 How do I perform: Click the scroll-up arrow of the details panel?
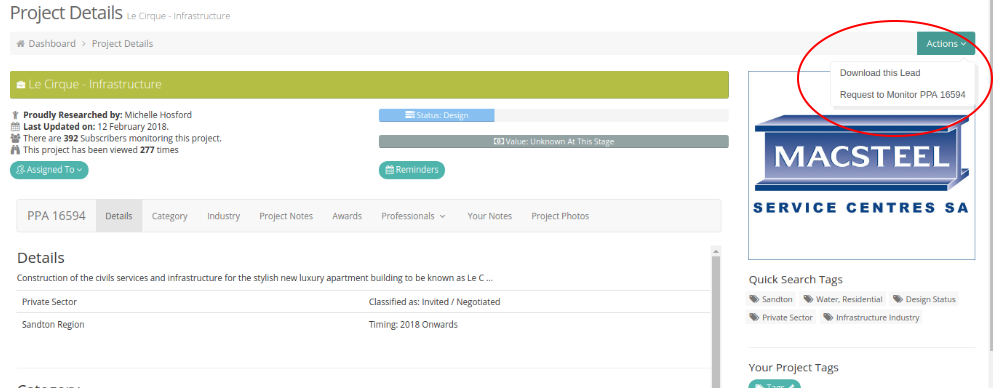[x=716, y=251]
